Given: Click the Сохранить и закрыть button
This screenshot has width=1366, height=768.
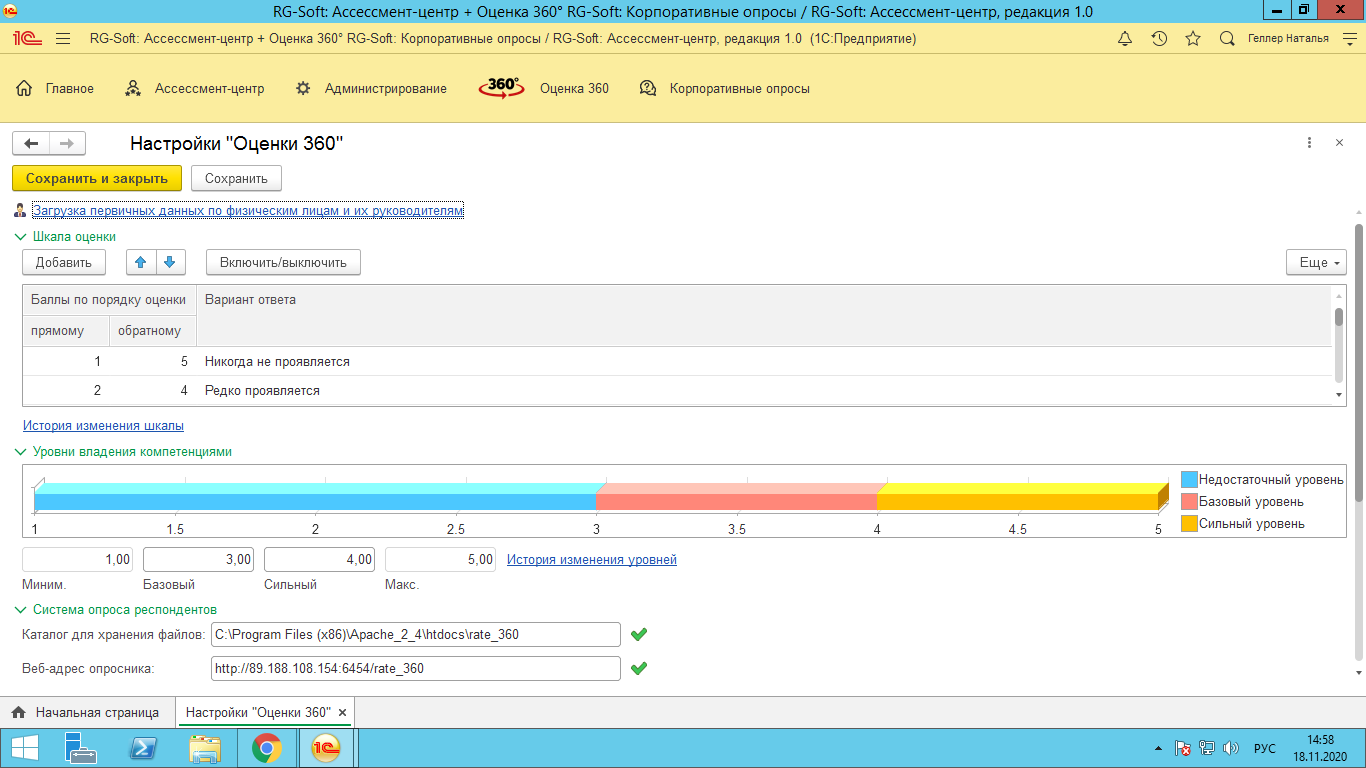Looking at the screenshot, I should point(97,178).
